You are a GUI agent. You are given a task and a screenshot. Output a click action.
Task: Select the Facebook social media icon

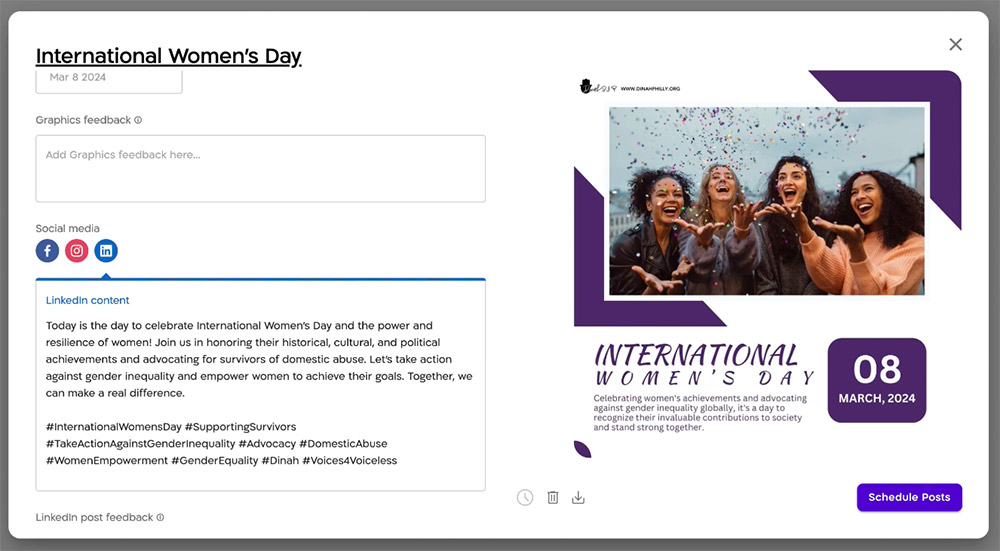47,251
